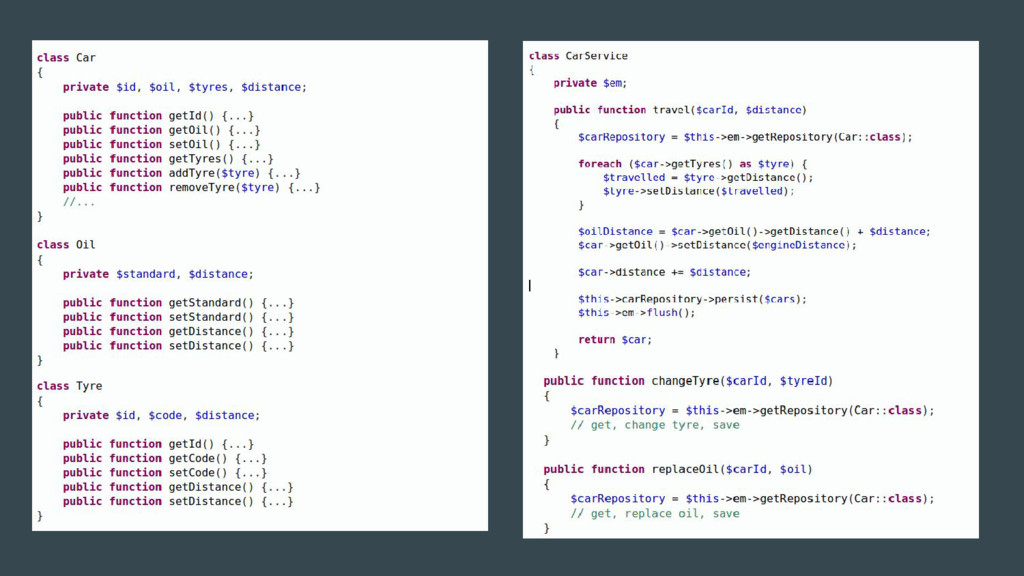1024x576 pixels.
Task: Click the "class Car" declaration line
Action: (x=66, y=57)
